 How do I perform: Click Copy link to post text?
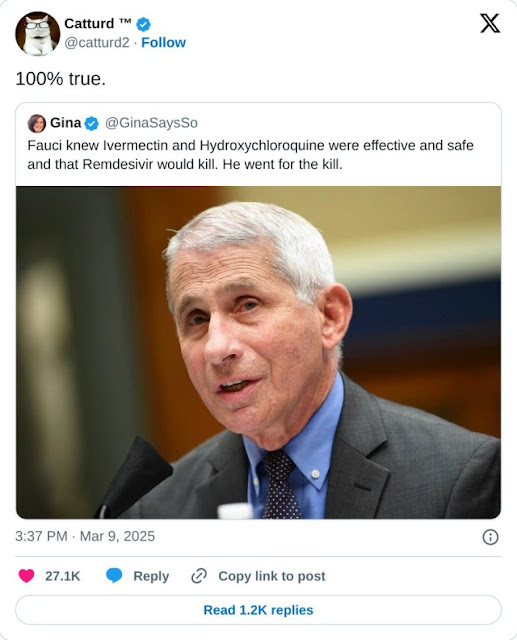[272, 576]
